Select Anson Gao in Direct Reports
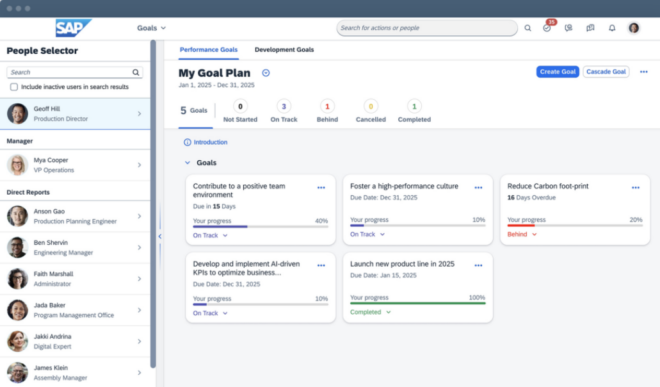The height and width of the screenshot is (387, 660). pos(75,216)
